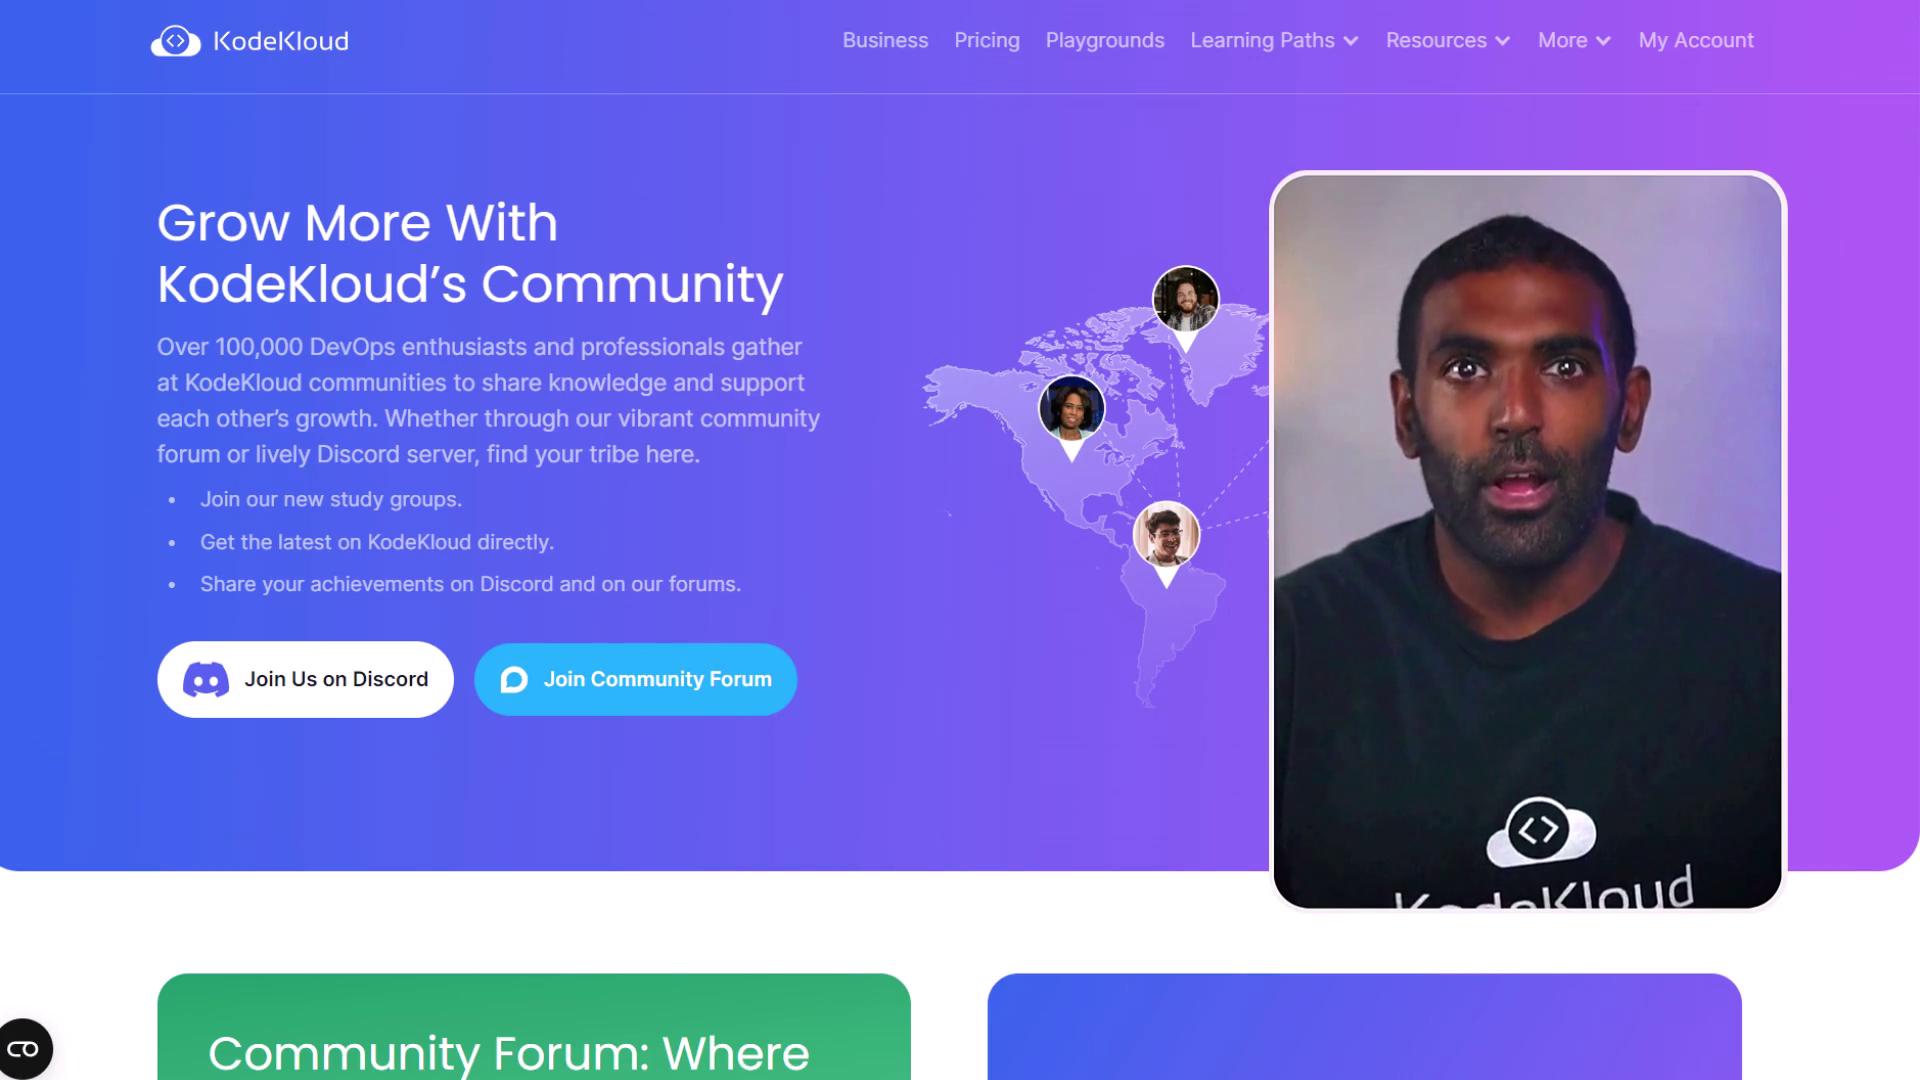
Task: Click the Discord icon in the join button
Action: click(x=206, y=680)
